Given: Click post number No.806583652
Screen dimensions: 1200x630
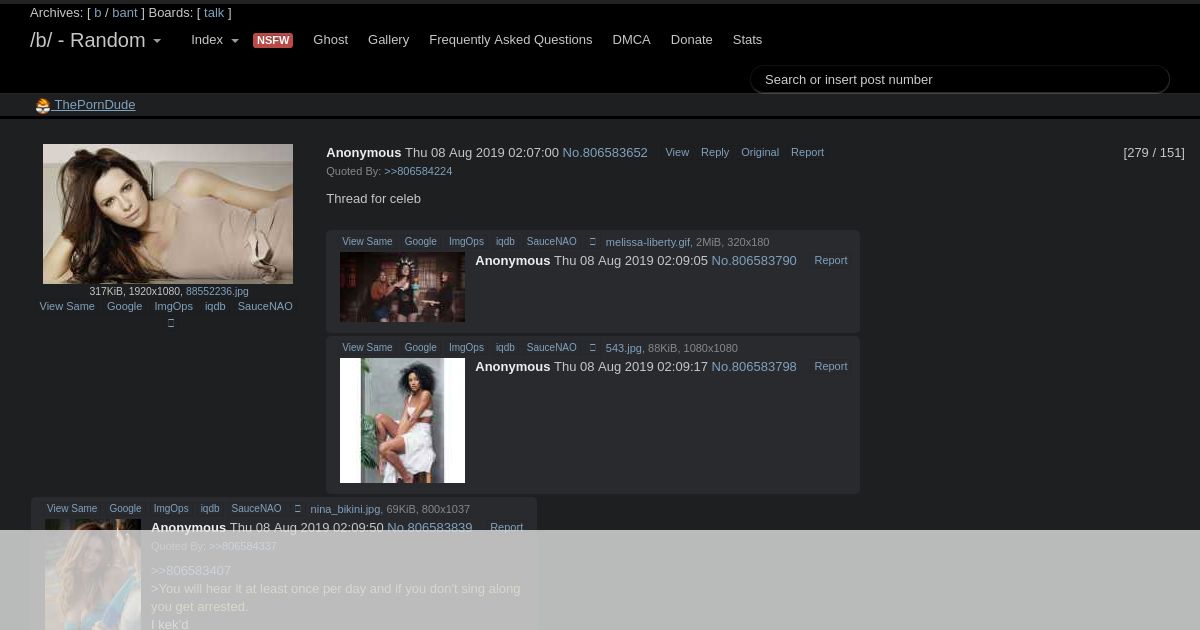Looking at the screenshot, I should click(x=605, y=153).
